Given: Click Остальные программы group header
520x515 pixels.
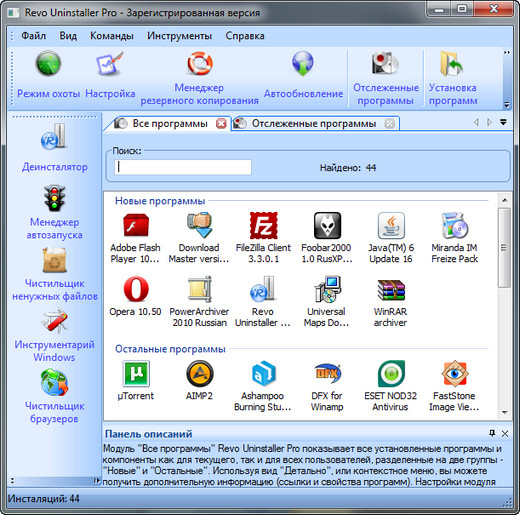Looking at the screenshot, I should tap(170, 349).
